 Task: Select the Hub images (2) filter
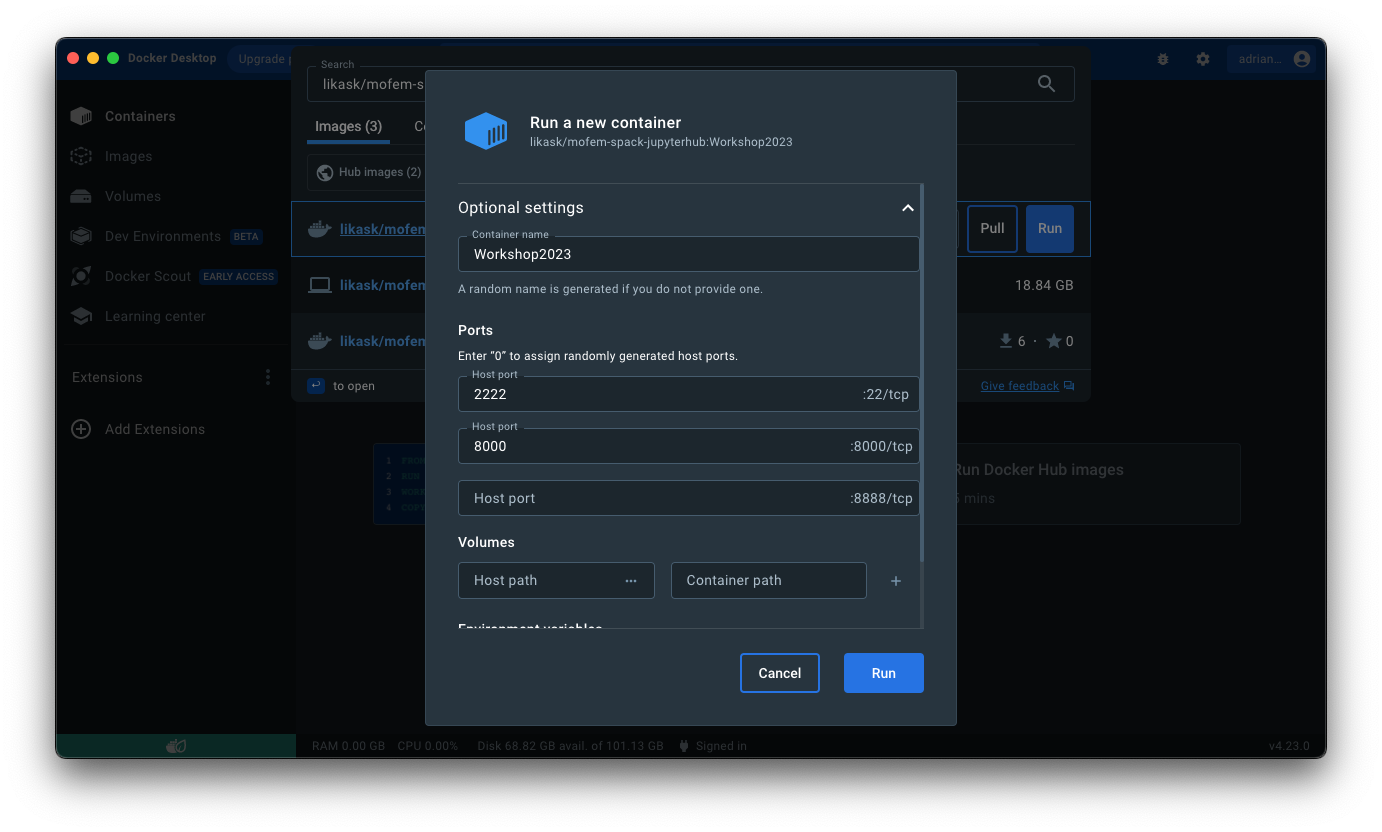(x=371, y=172)
